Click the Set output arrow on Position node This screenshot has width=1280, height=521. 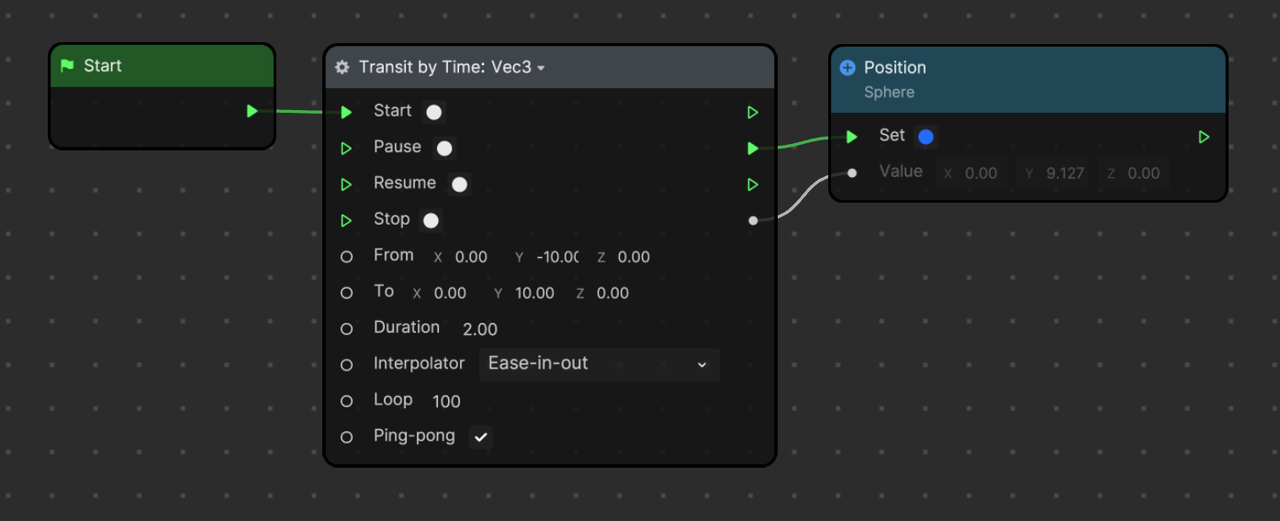pyautogui.click(x=1204, y=137)
